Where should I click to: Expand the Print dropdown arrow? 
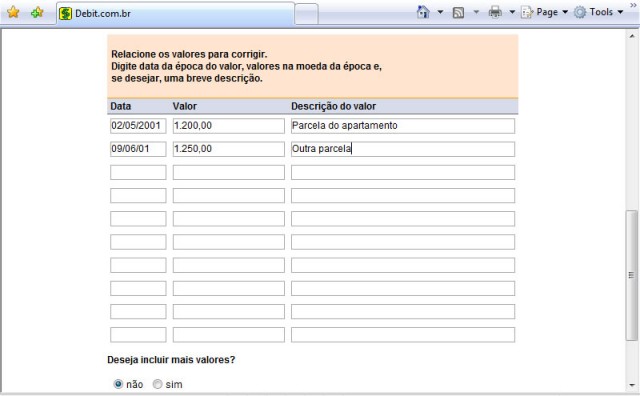click(512, 12)
